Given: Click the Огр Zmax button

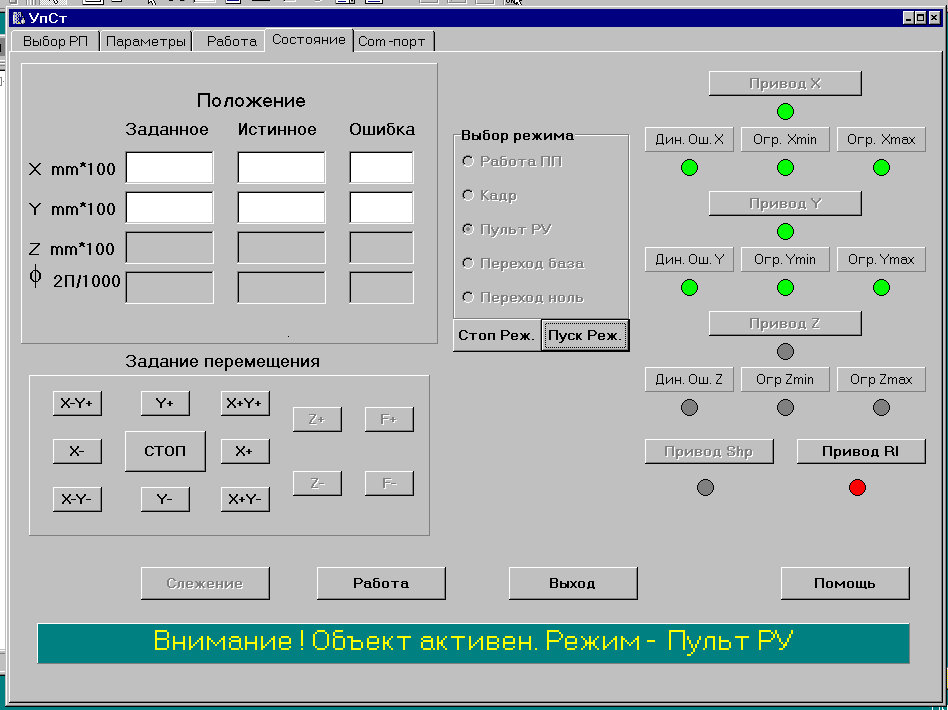Looking at the screenshot, I should point(881,379).
